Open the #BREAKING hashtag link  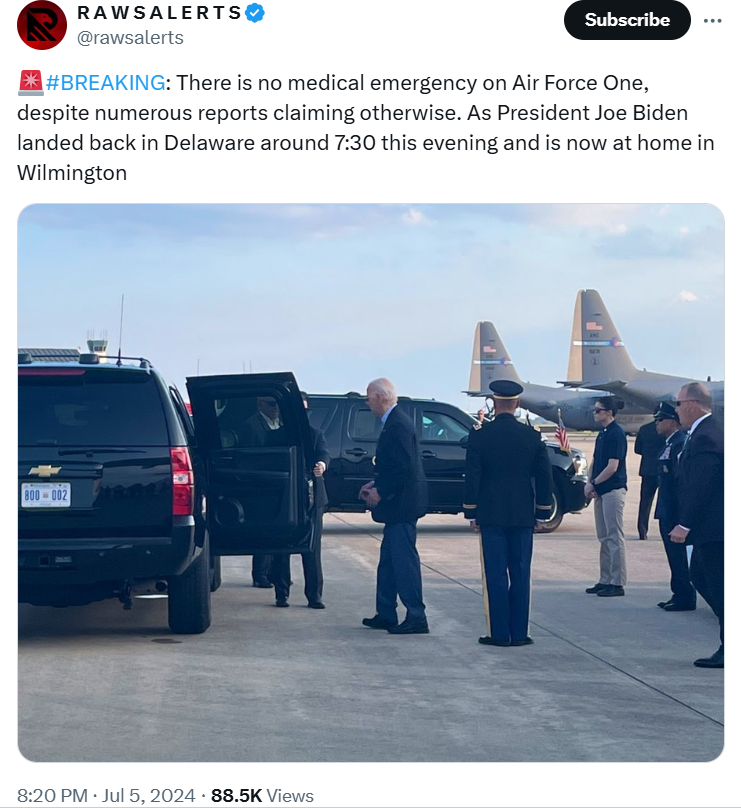106,83
